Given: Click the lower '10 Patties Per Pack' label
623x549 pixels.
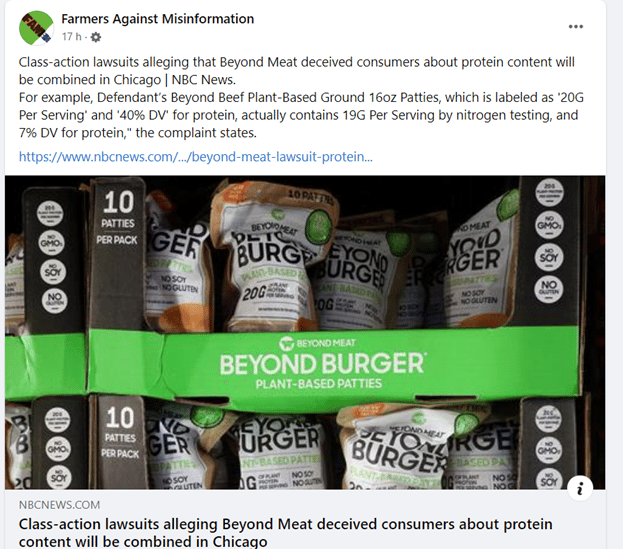Looking at the screenshot, I should (120, 432).
